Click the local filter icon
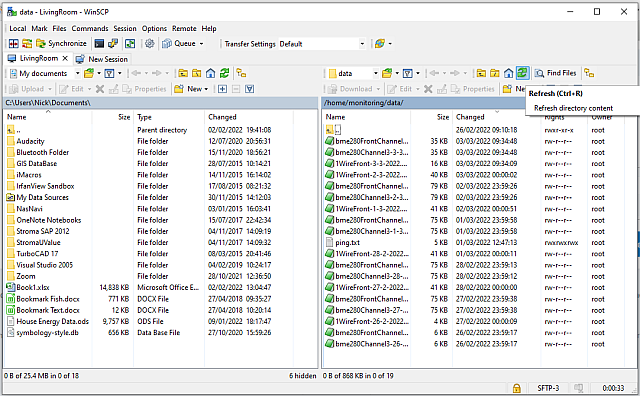The height and width of the screenshot is (396, 640). 109,73
